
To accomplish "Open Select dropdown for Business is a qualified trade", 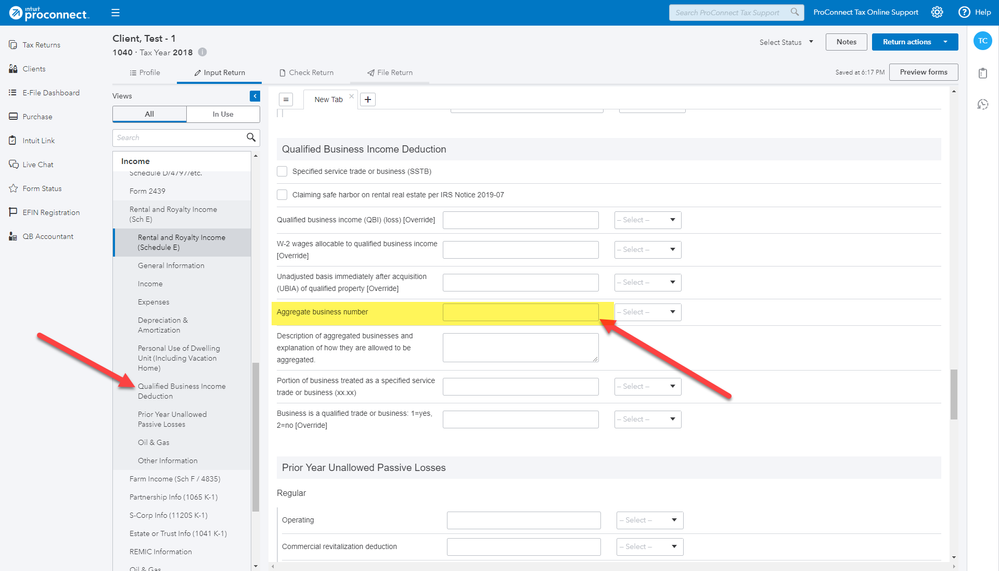I will click(648, 419).
